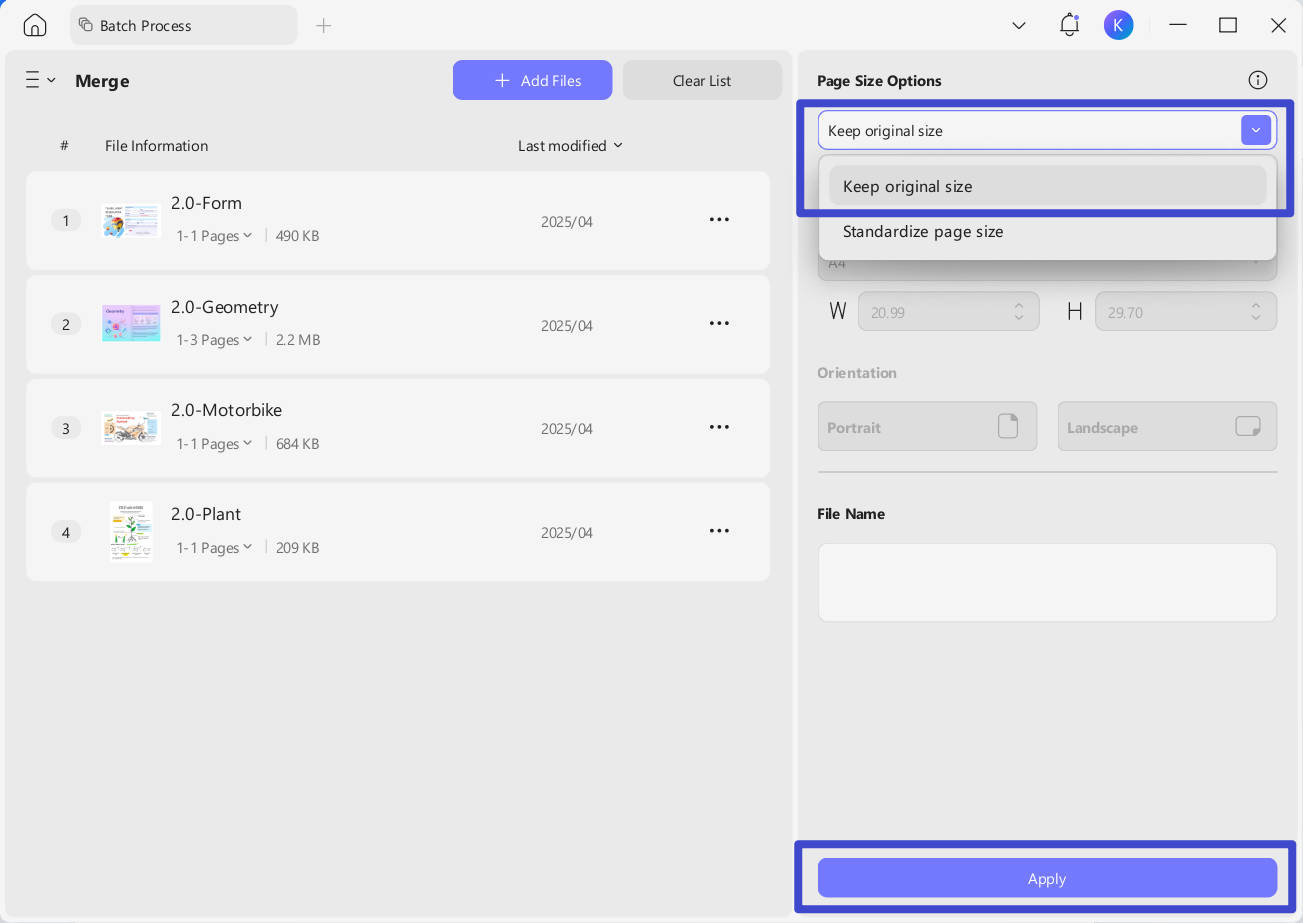This screenshot has height=923, width=1303.
Task: Choose Standardize page size option
Action: click(x=923, y=231)
